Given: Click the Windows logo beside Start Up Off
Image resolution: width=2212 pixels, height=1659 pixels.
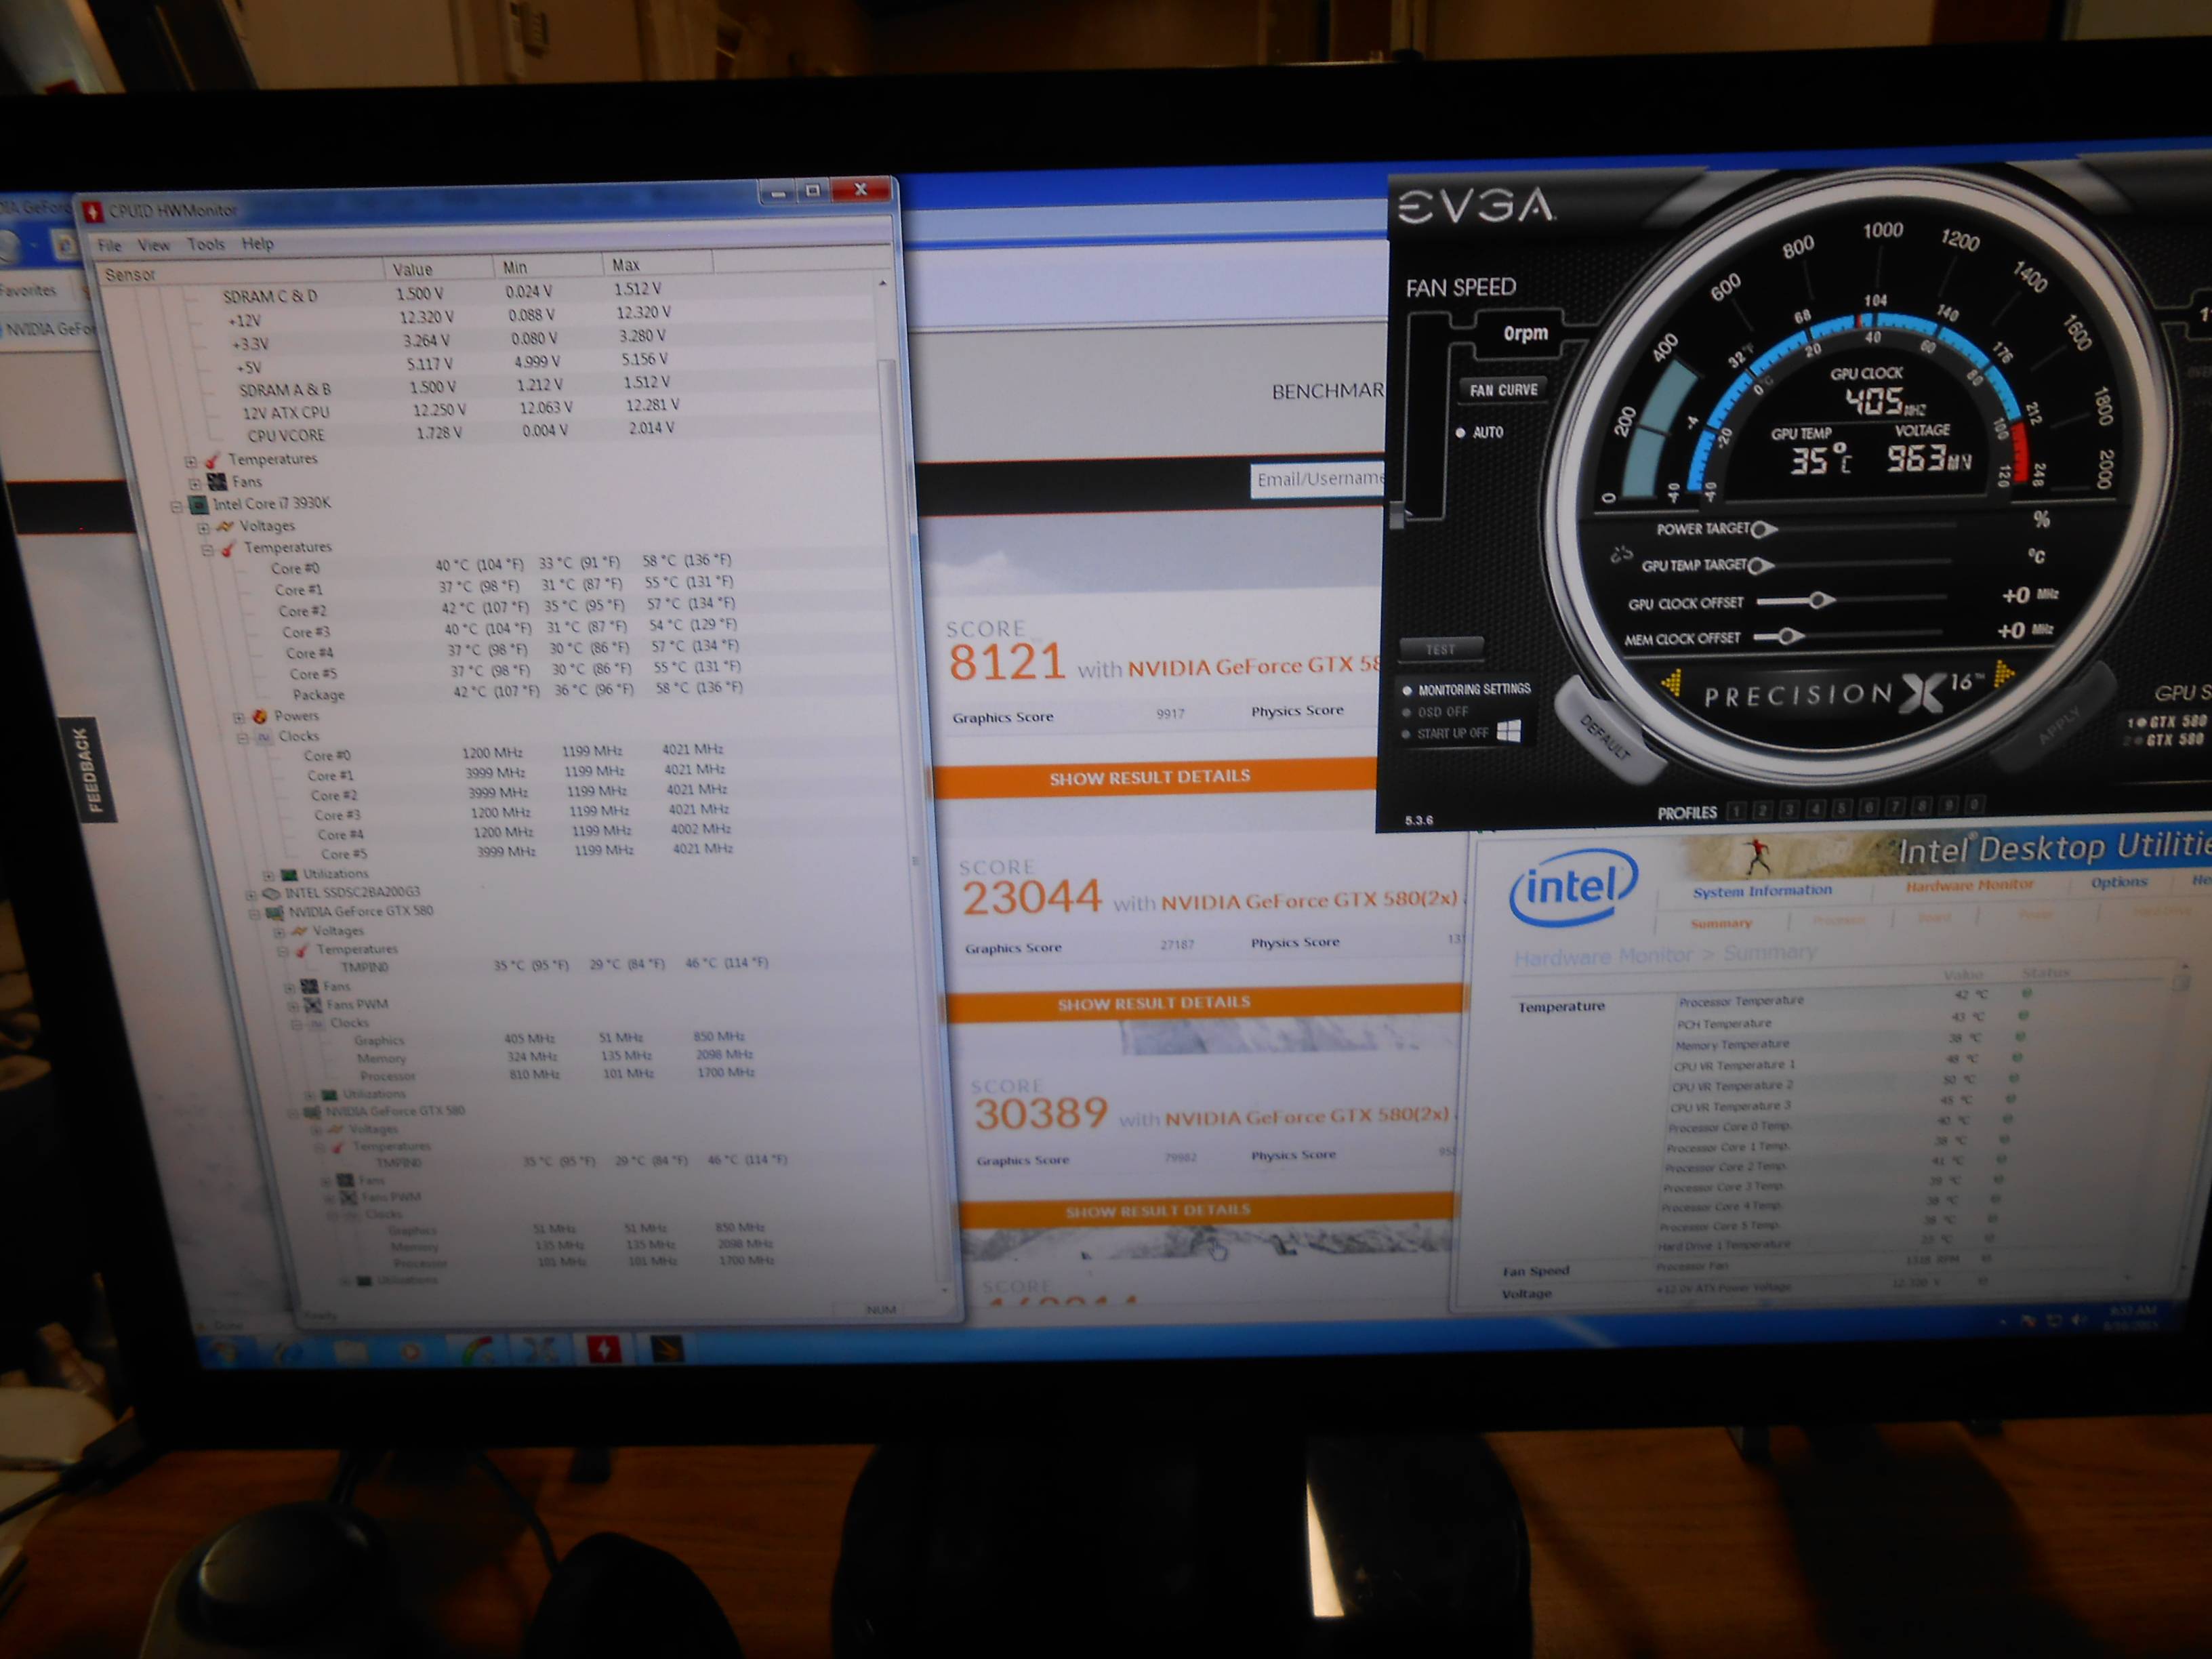Looking at the screenshot, I should pyautogui.click(x=1510, y=732).
